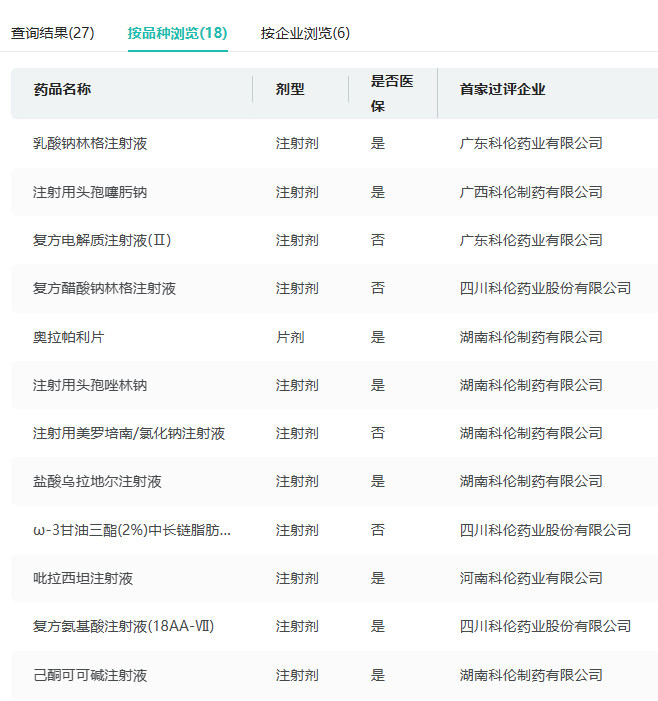
Task: Select the ω-3甘油三酯(2%)中长链脂肪... entry
Action: [x=132, y=530]
